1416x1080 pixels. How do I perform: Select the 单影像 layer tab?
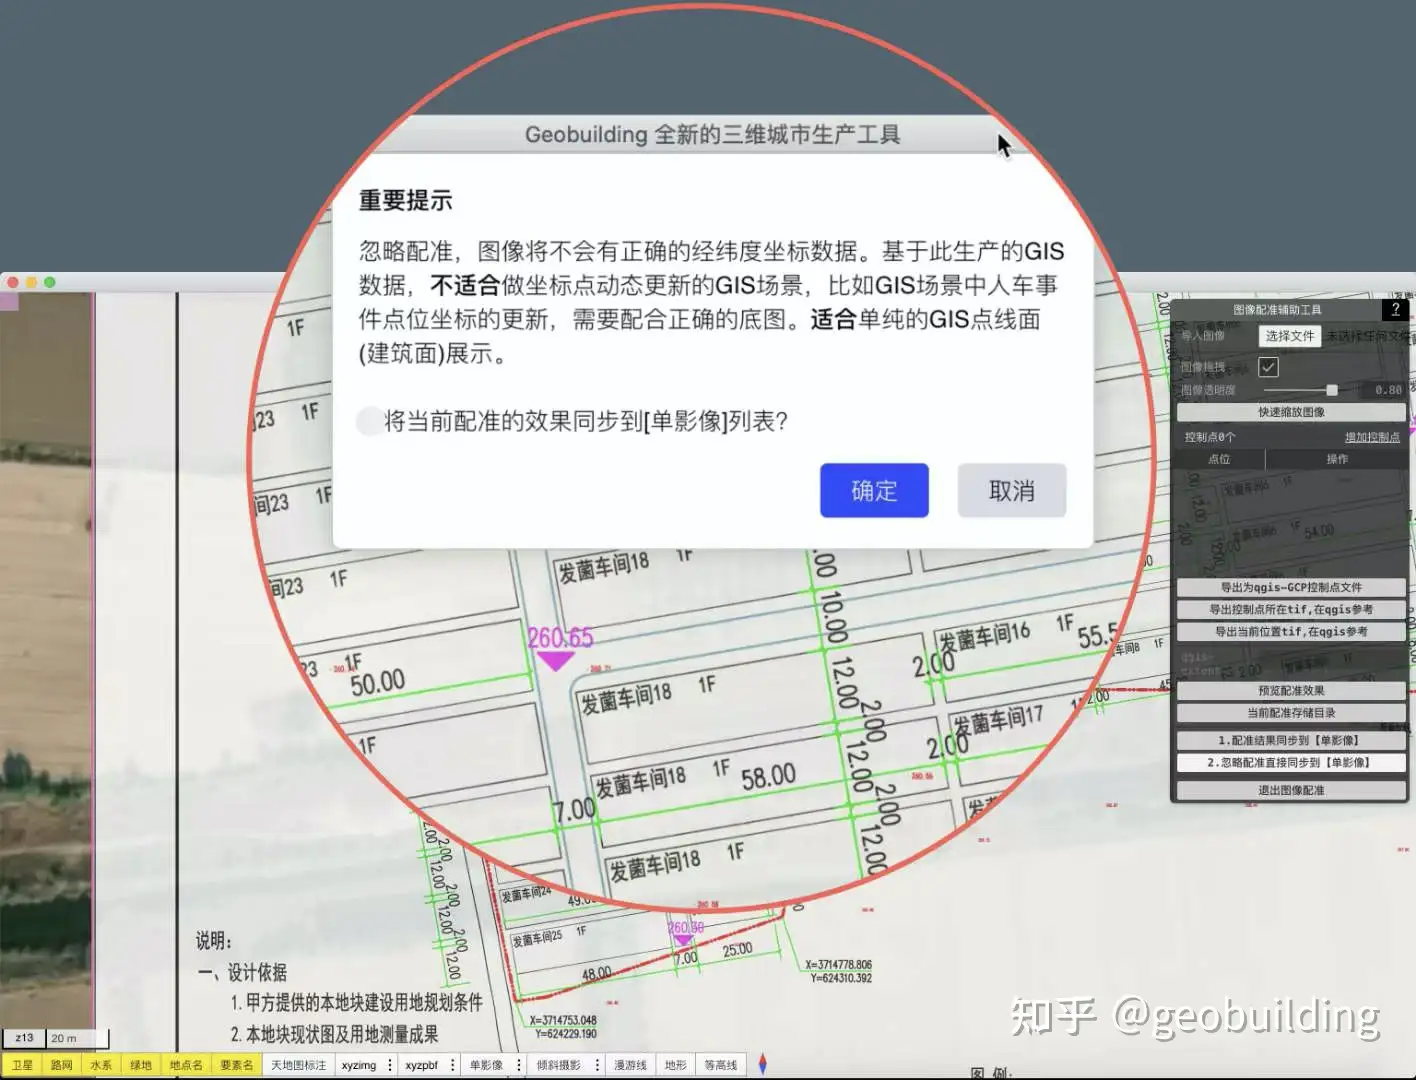pyautogui.click(x=486, y=1065)
